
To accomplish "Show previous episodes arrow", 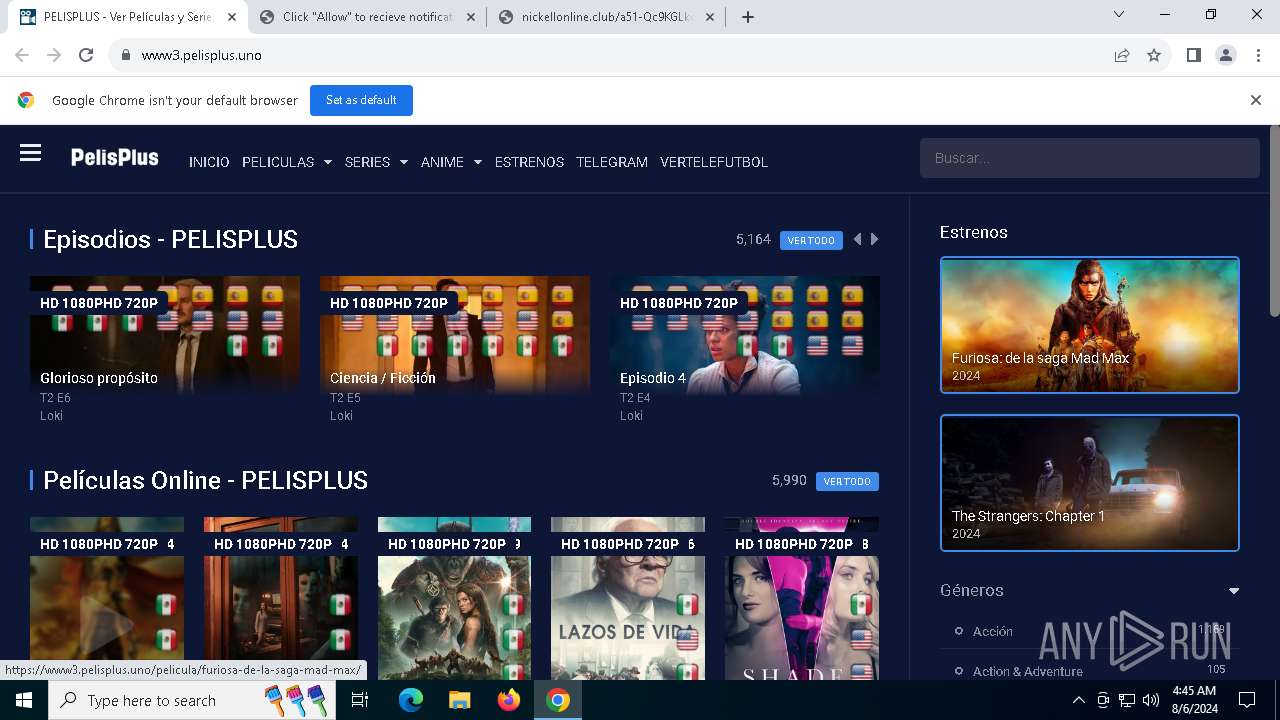I will point(857,240).
